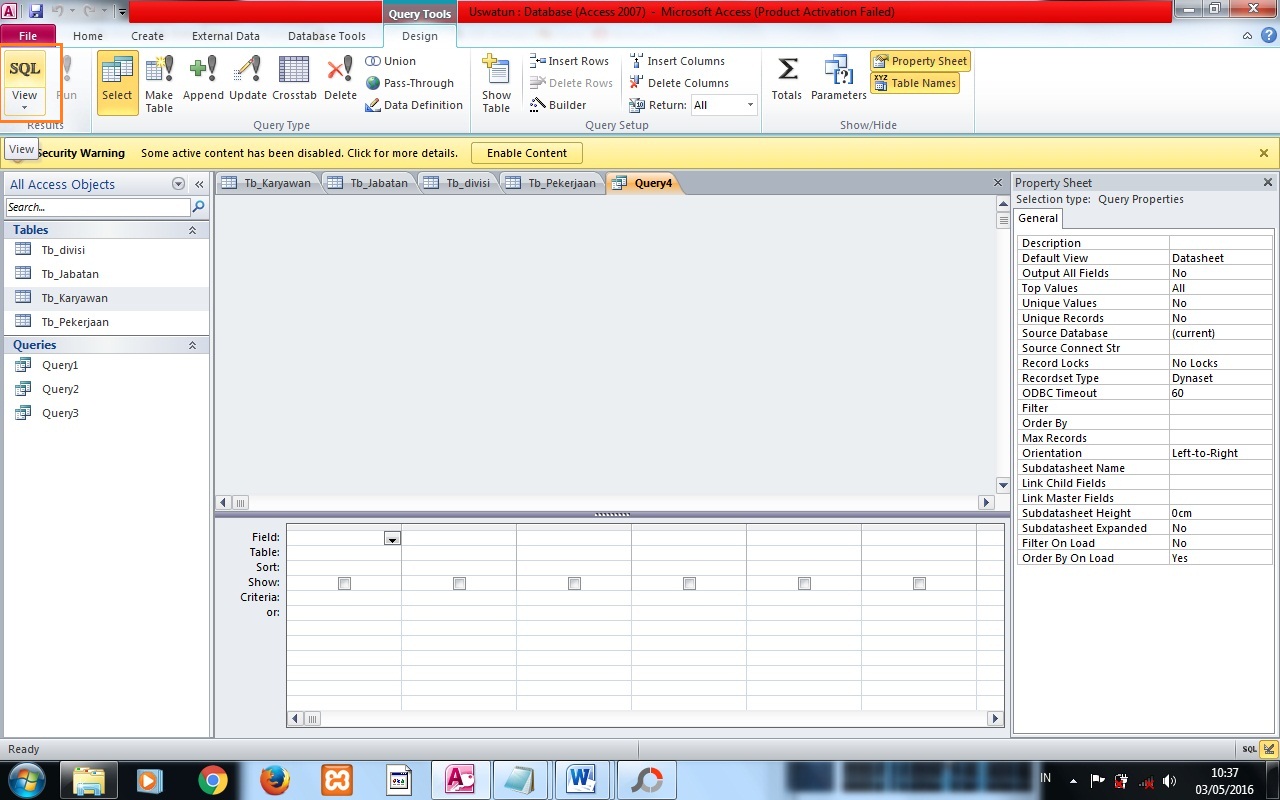Switch to the Home ribbon tab
1280x800 pixels.
tap(88, 36)
